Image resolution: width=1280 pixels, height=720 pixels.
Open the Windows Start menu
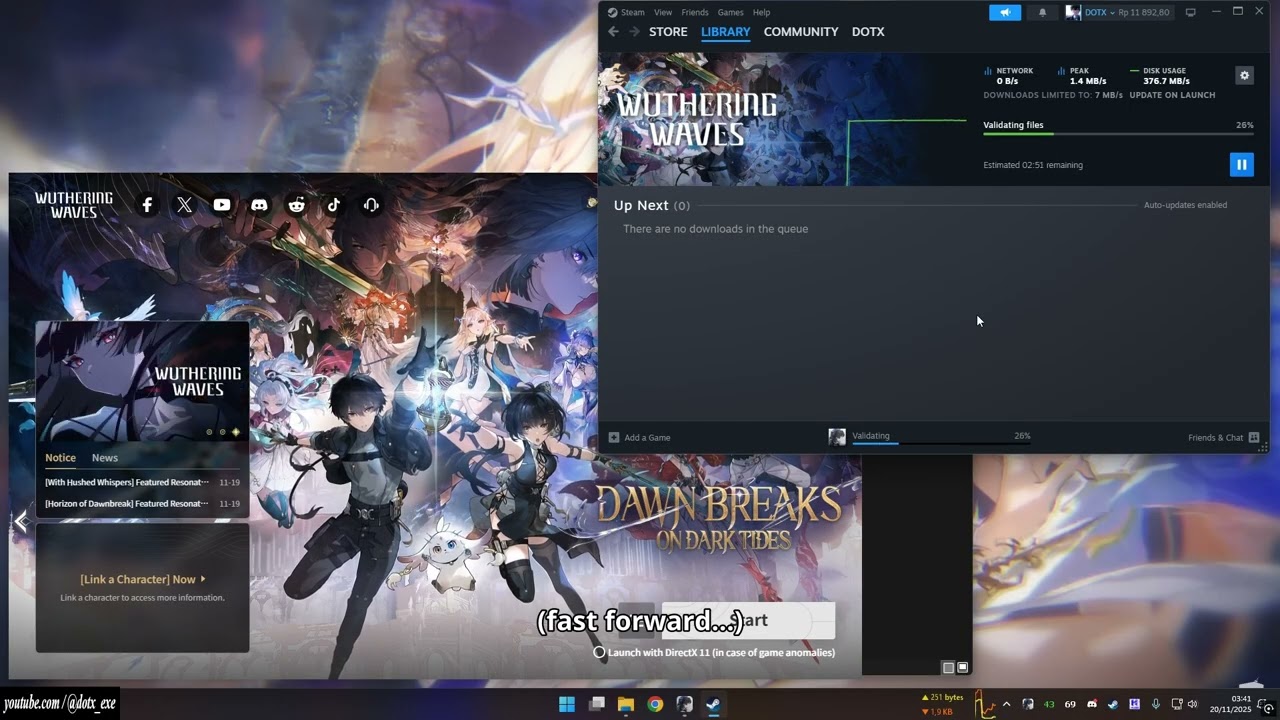click(567, 704)
